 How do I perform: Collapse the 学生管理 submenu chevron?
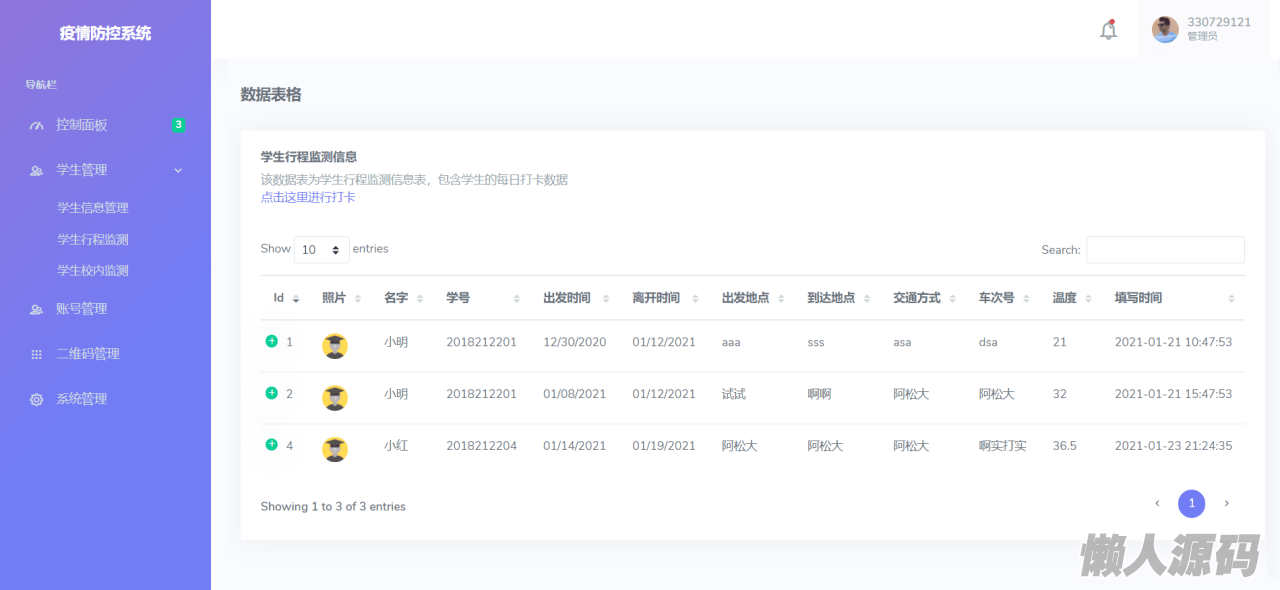point(178,171)
